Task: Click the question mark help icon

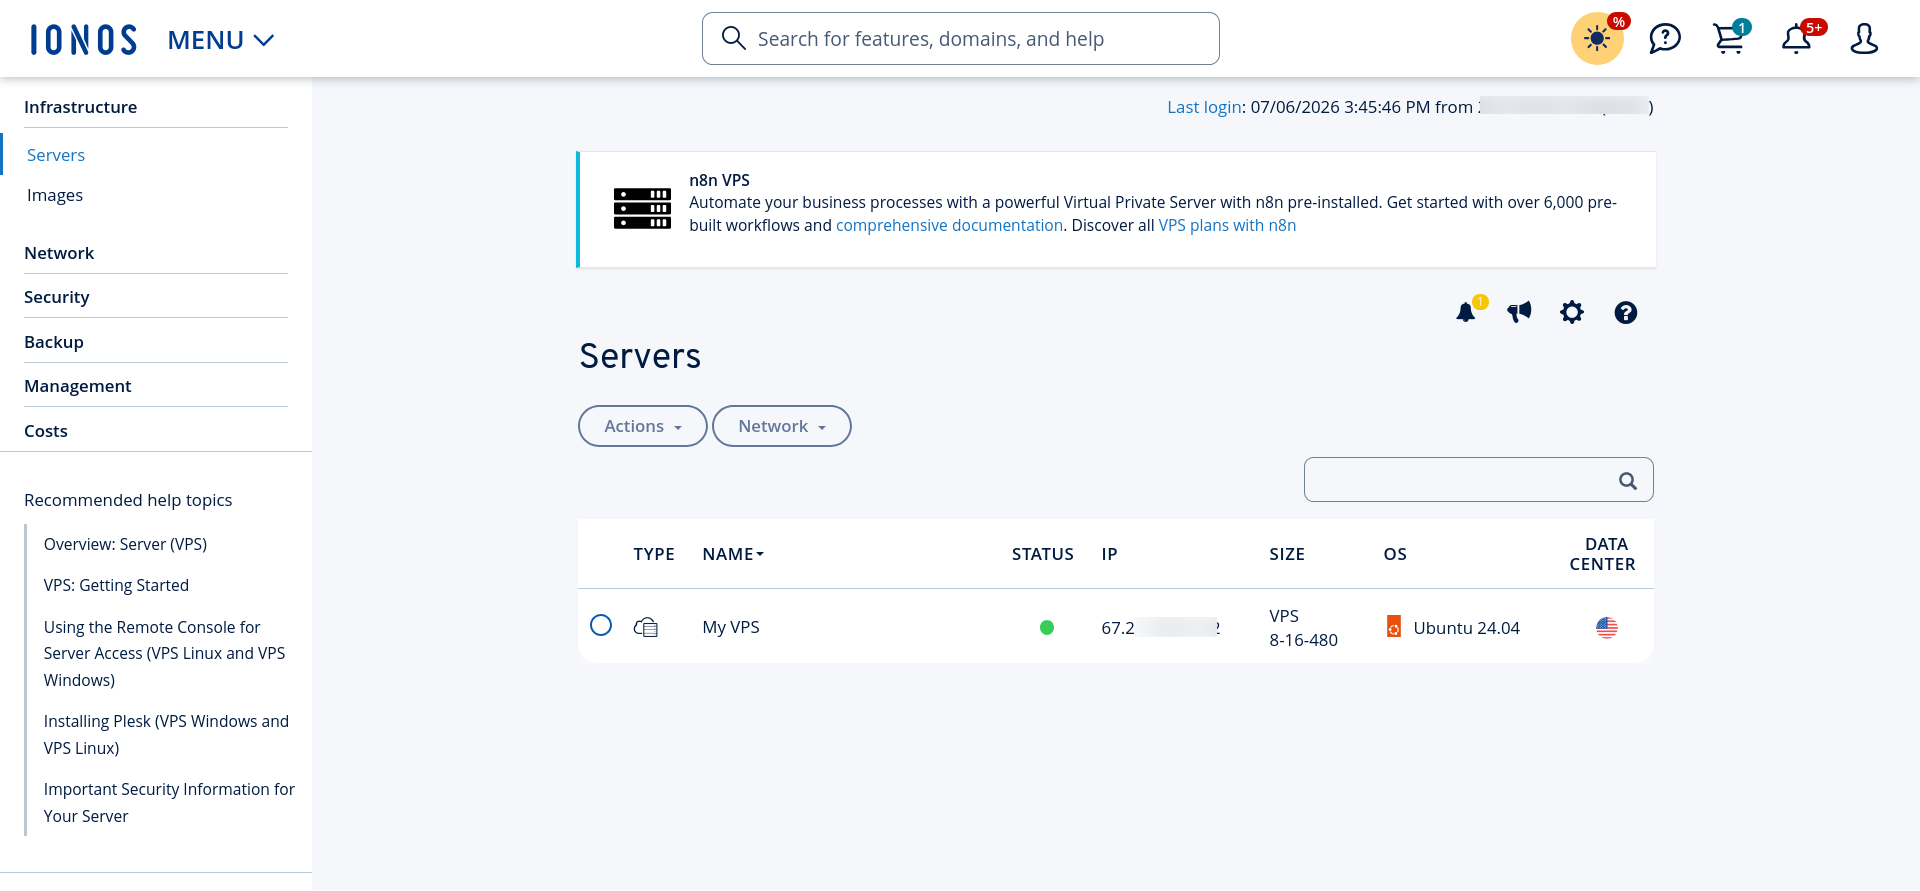Action: click(1626, 313)
